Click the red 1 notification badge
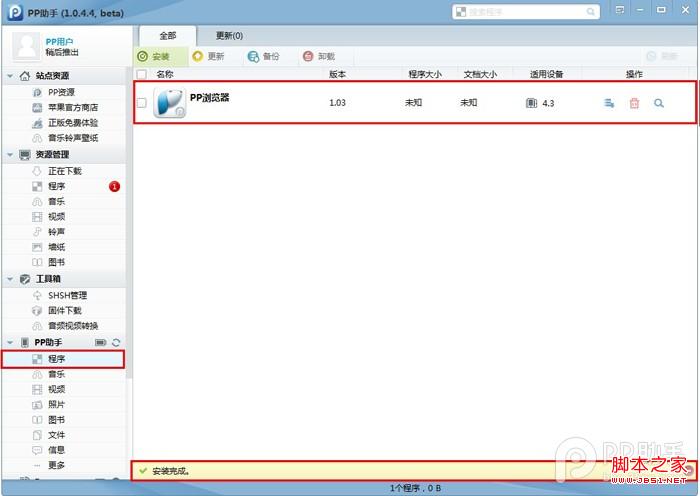700x496 pixels. (114, 187)
